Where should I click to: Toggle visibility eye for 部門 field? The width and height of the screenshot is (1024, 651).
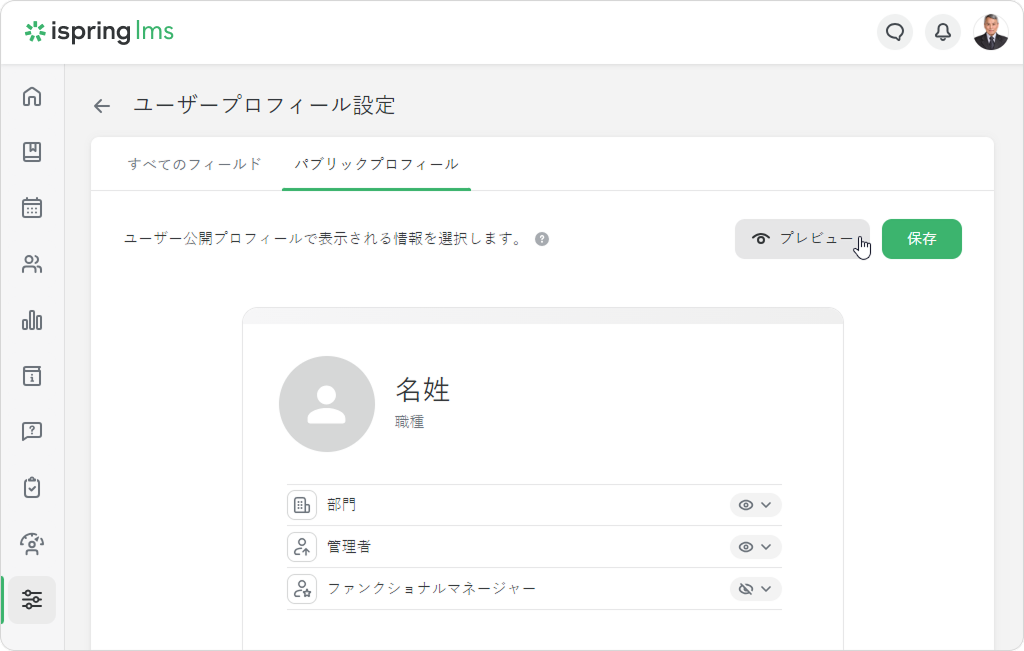click(745, 505)
